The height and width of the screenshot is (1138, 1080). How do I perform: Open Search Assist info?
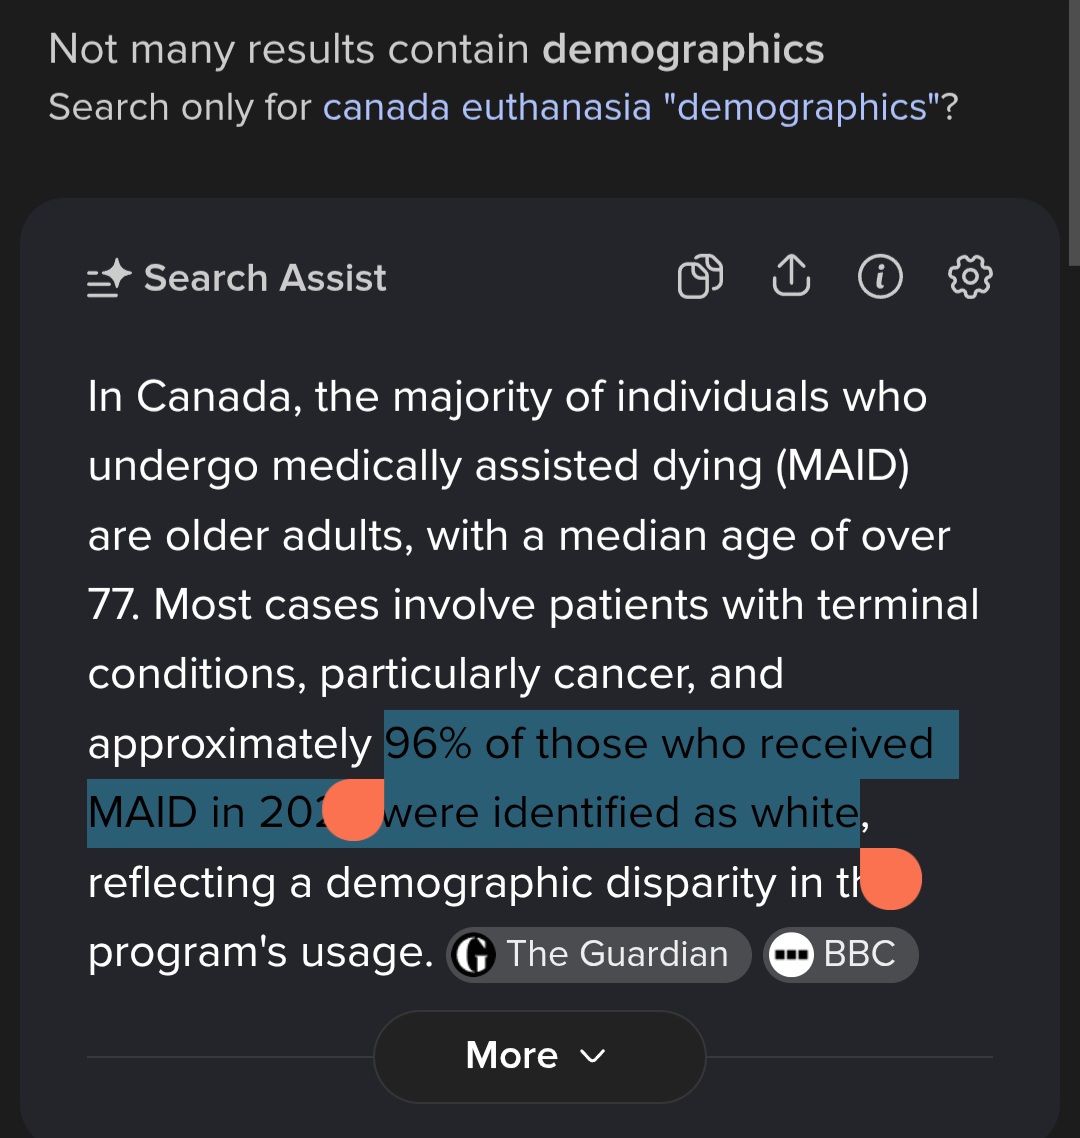coord(880,277)
